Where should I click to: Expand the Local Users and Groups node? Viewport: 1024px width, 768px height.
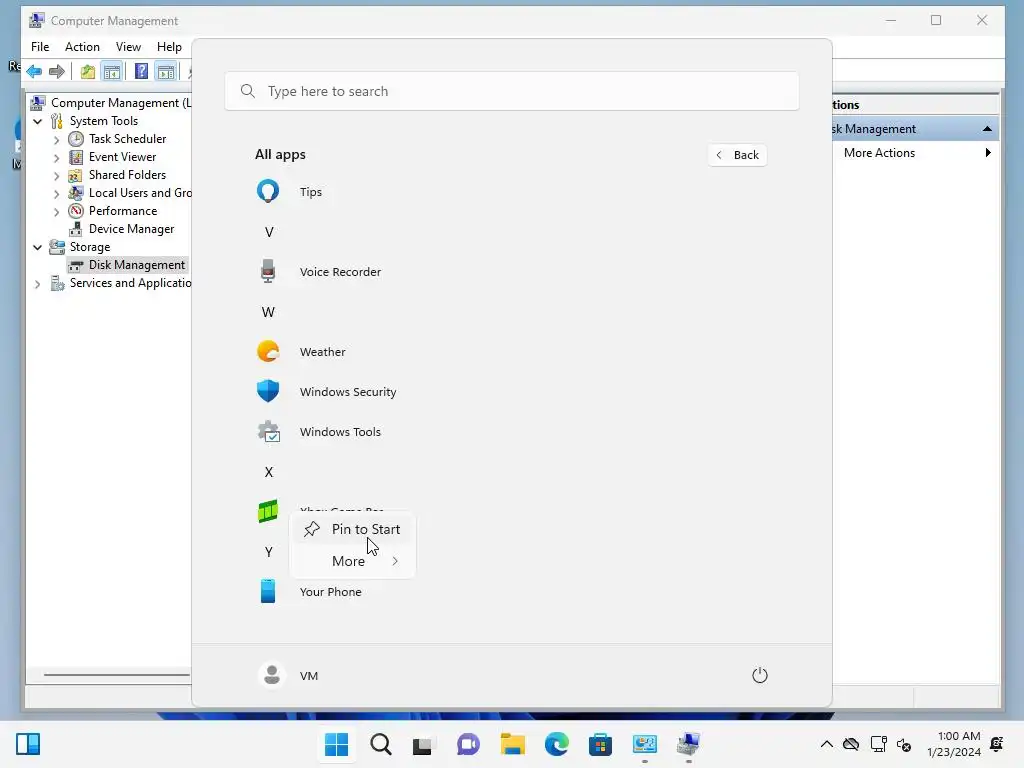pos(56,193)
